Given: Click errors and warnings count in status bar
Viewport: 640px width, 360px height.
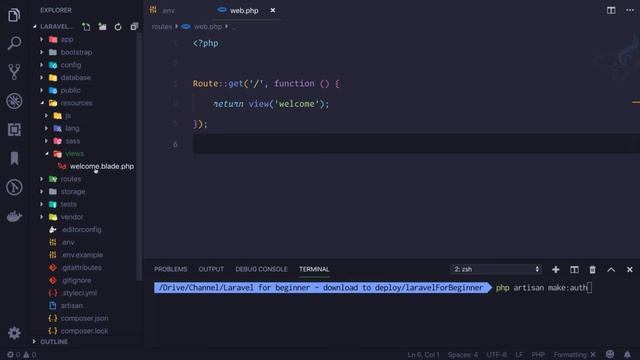Looking at the screenshot, I should click(22, 355).
